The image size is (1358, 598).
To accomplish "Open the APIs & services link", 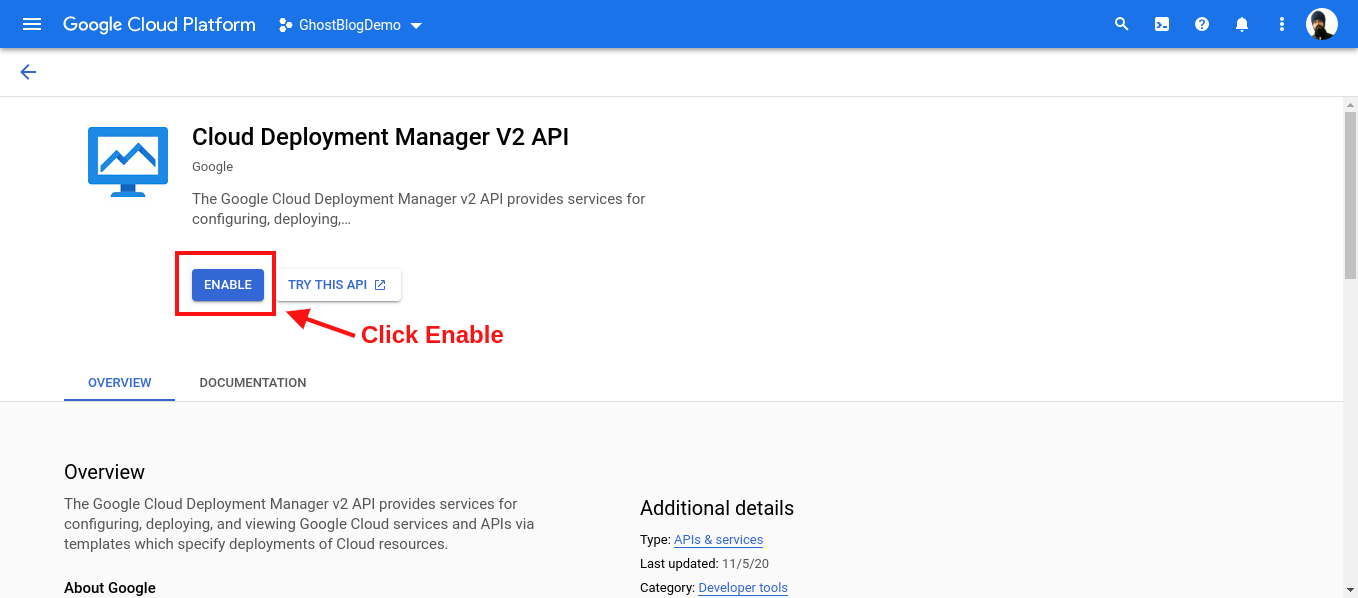I will pyautogui.click(x=718, y=540).
